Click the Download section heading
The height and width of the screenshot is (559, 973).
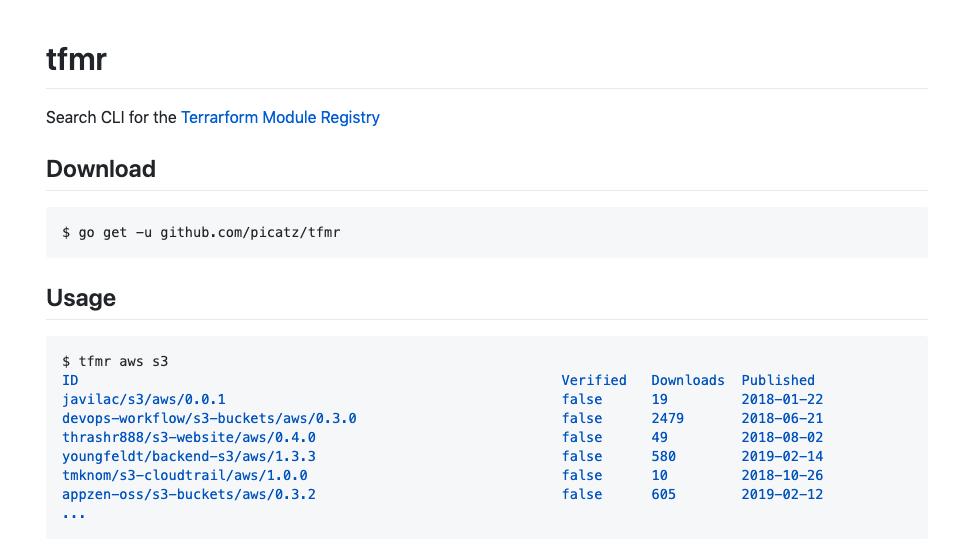coord(101,169)
